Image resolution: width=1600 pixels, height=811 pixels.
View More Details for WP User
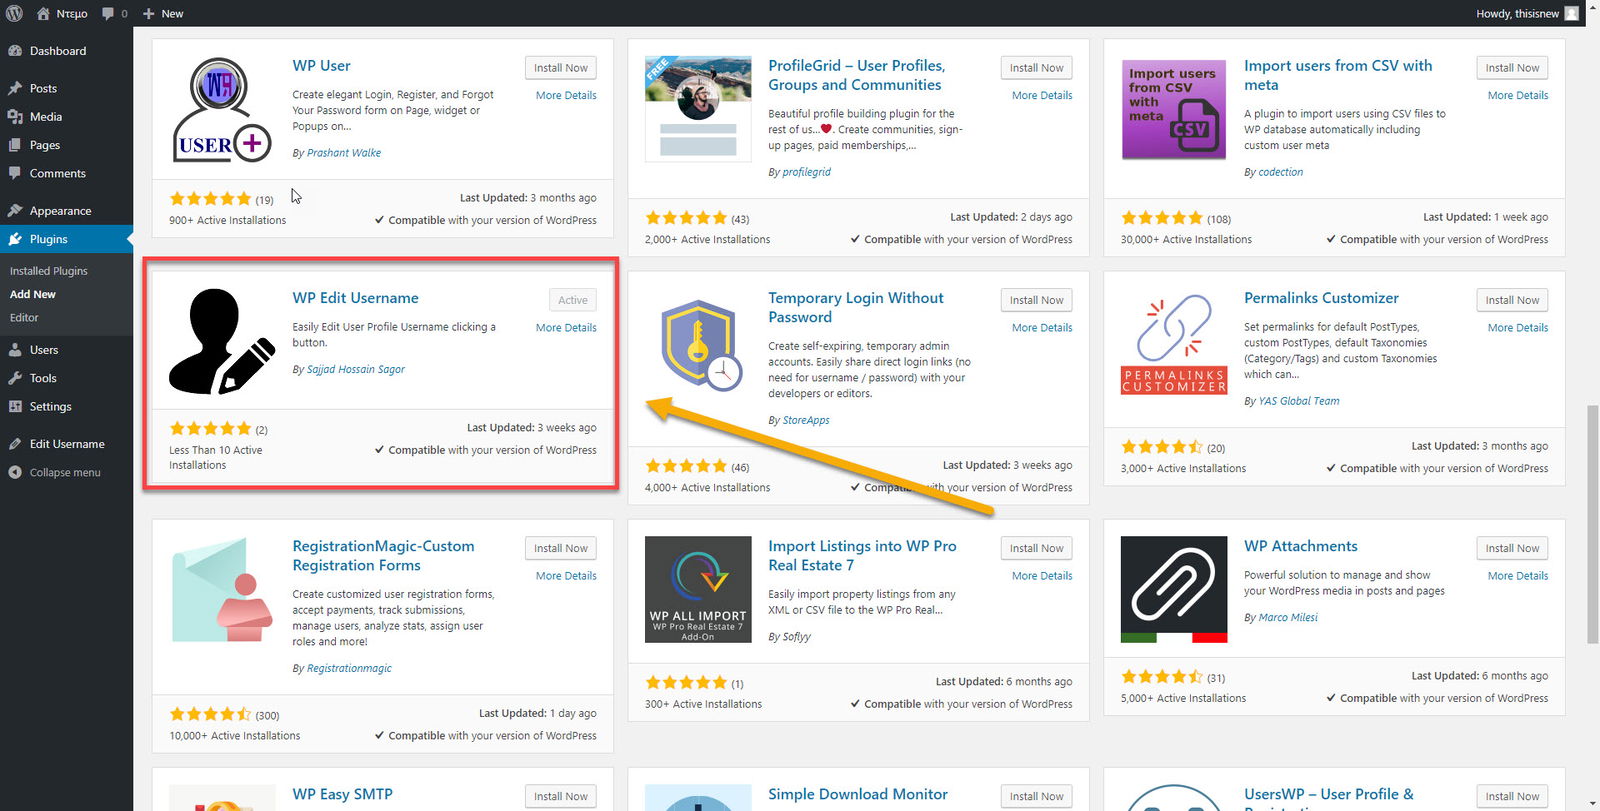(x=566, y=96)
